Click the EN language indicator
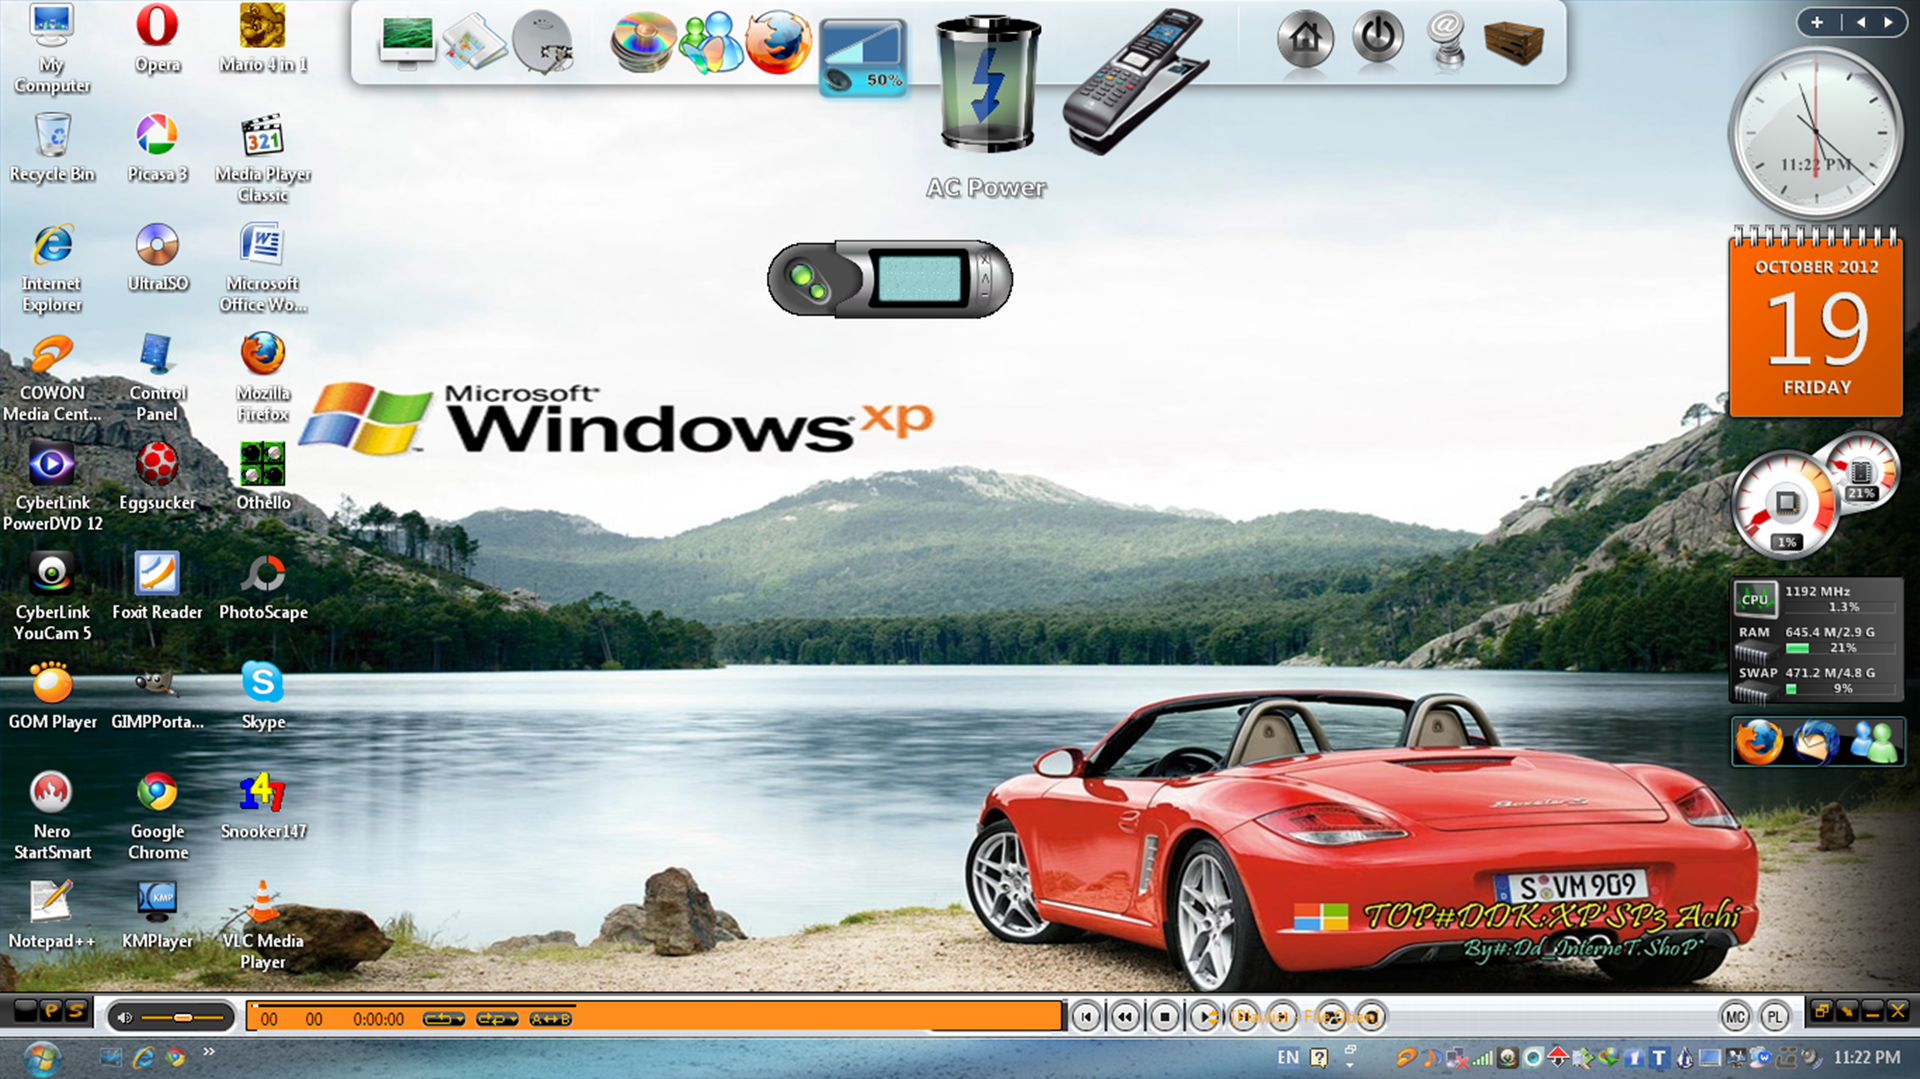Image resolution: width=1920 pixels, height=1079 pixels. (1288, 1057)
